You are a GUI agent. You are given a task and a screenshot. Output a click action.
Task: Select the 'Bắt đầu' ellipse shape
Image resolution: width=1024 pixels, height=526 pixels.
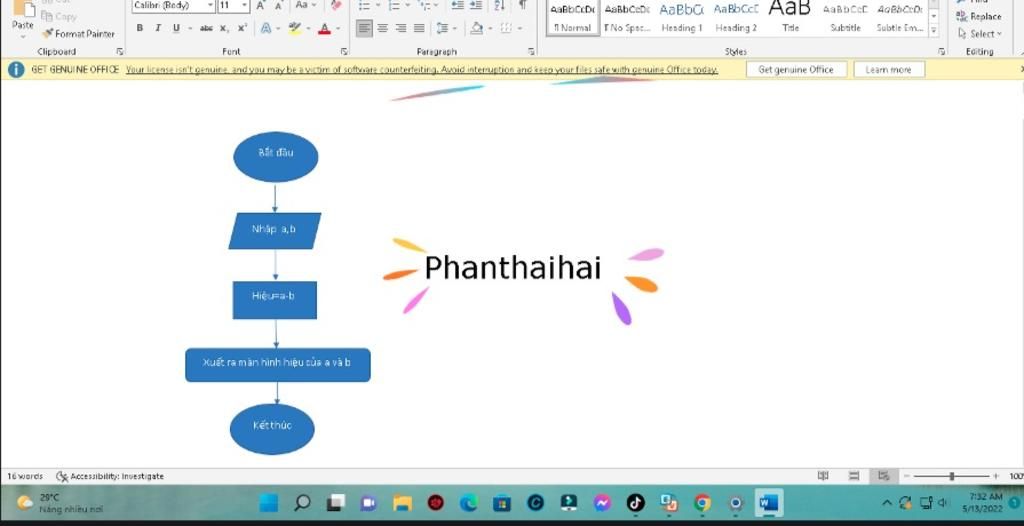pos(276,157)
